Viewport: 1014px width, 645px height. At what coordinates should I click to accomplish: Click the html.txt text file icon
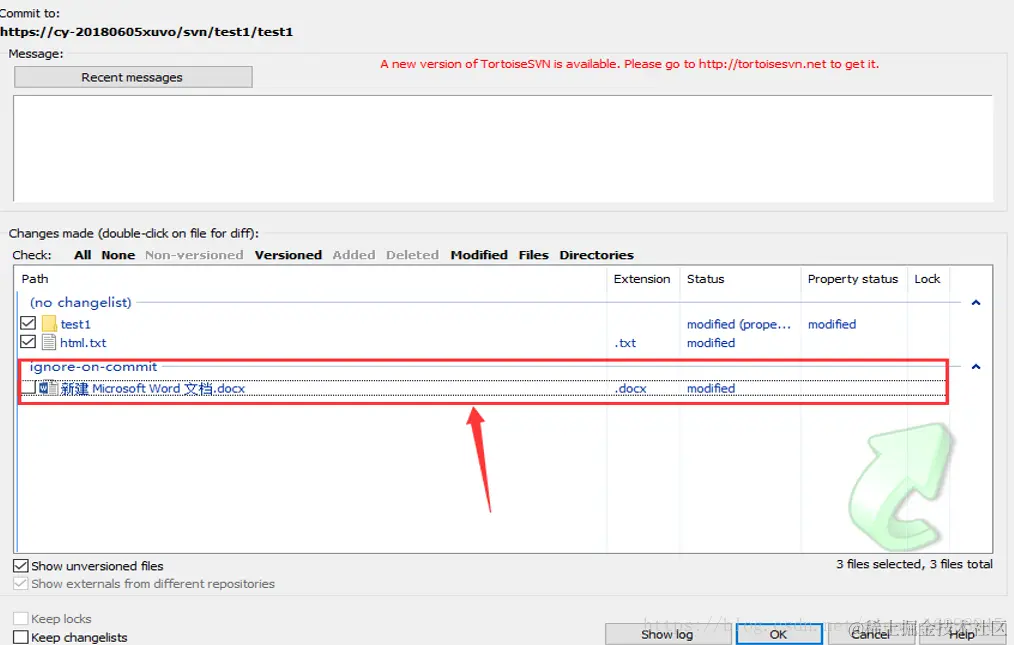(49, 342)
